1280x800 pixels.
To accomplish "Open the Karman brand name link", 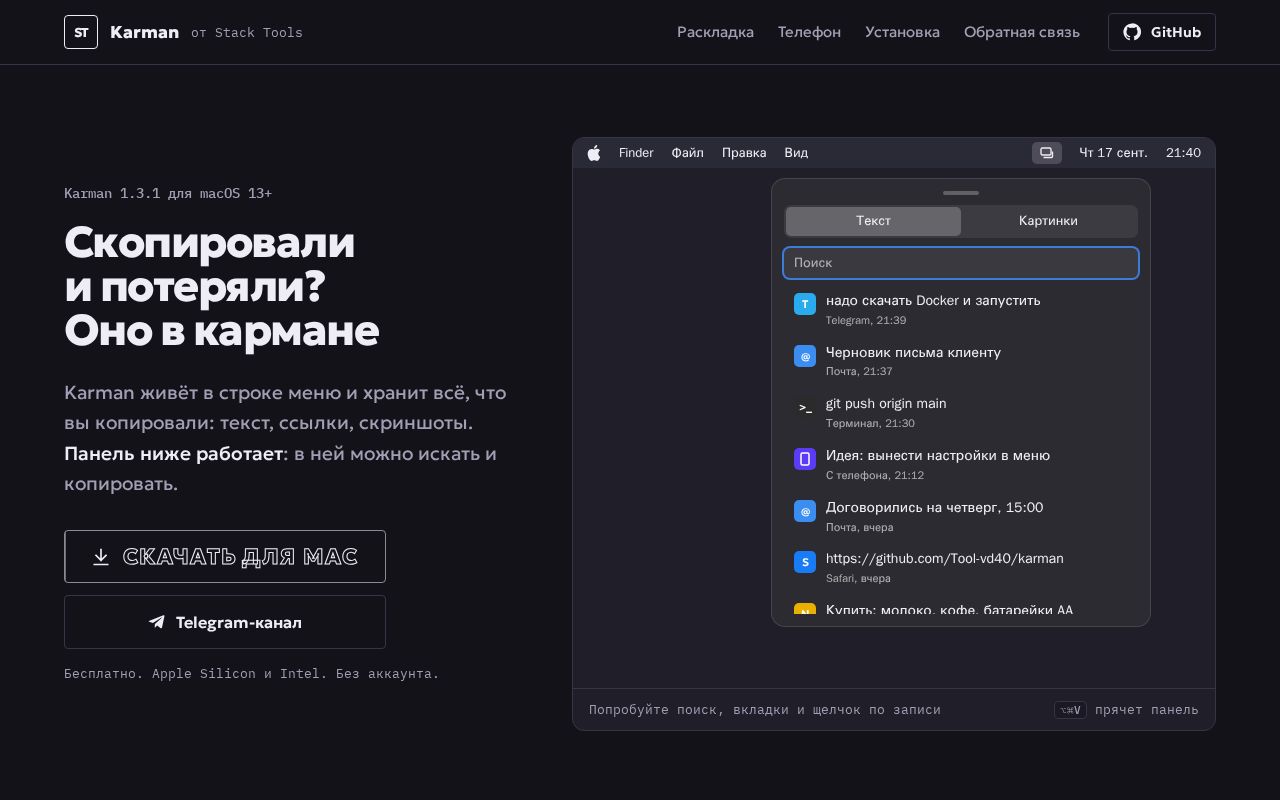I will point(144,32).
